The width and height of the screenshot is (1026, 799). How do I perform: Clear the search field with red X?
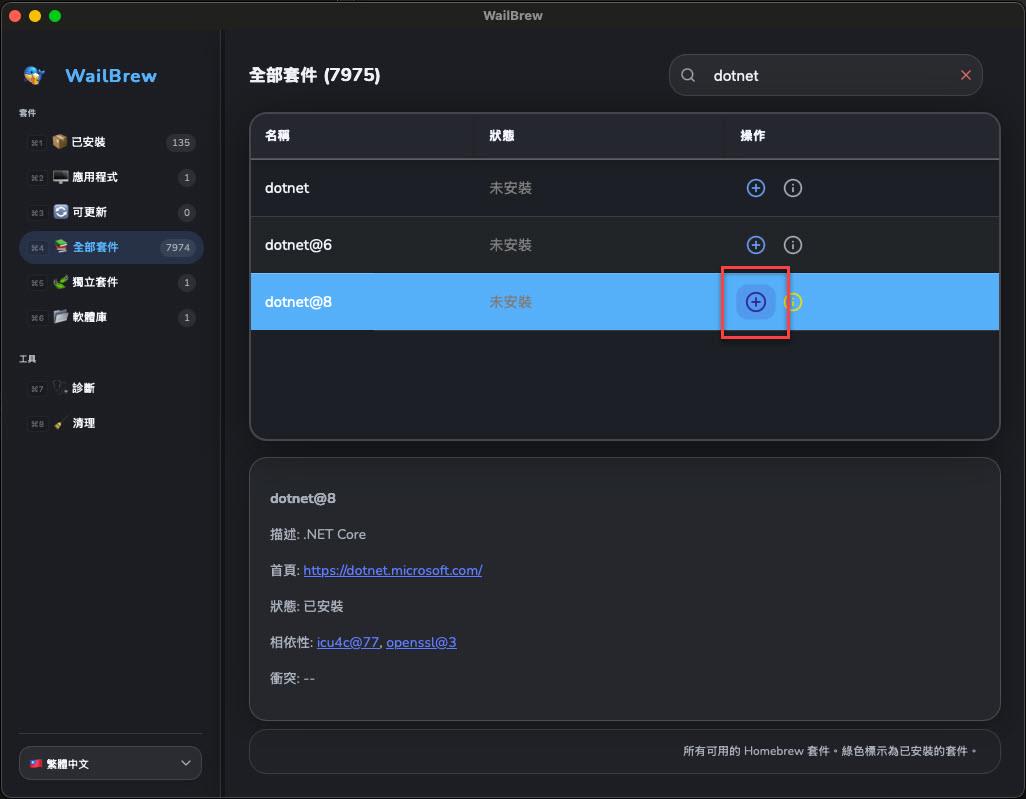(965, 75)
